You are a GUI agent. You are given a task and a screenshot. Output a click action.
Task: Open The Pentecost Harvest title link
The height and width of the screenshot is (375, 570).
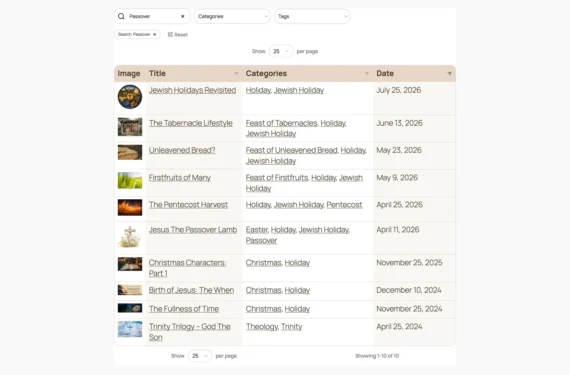tap(188, 205)
